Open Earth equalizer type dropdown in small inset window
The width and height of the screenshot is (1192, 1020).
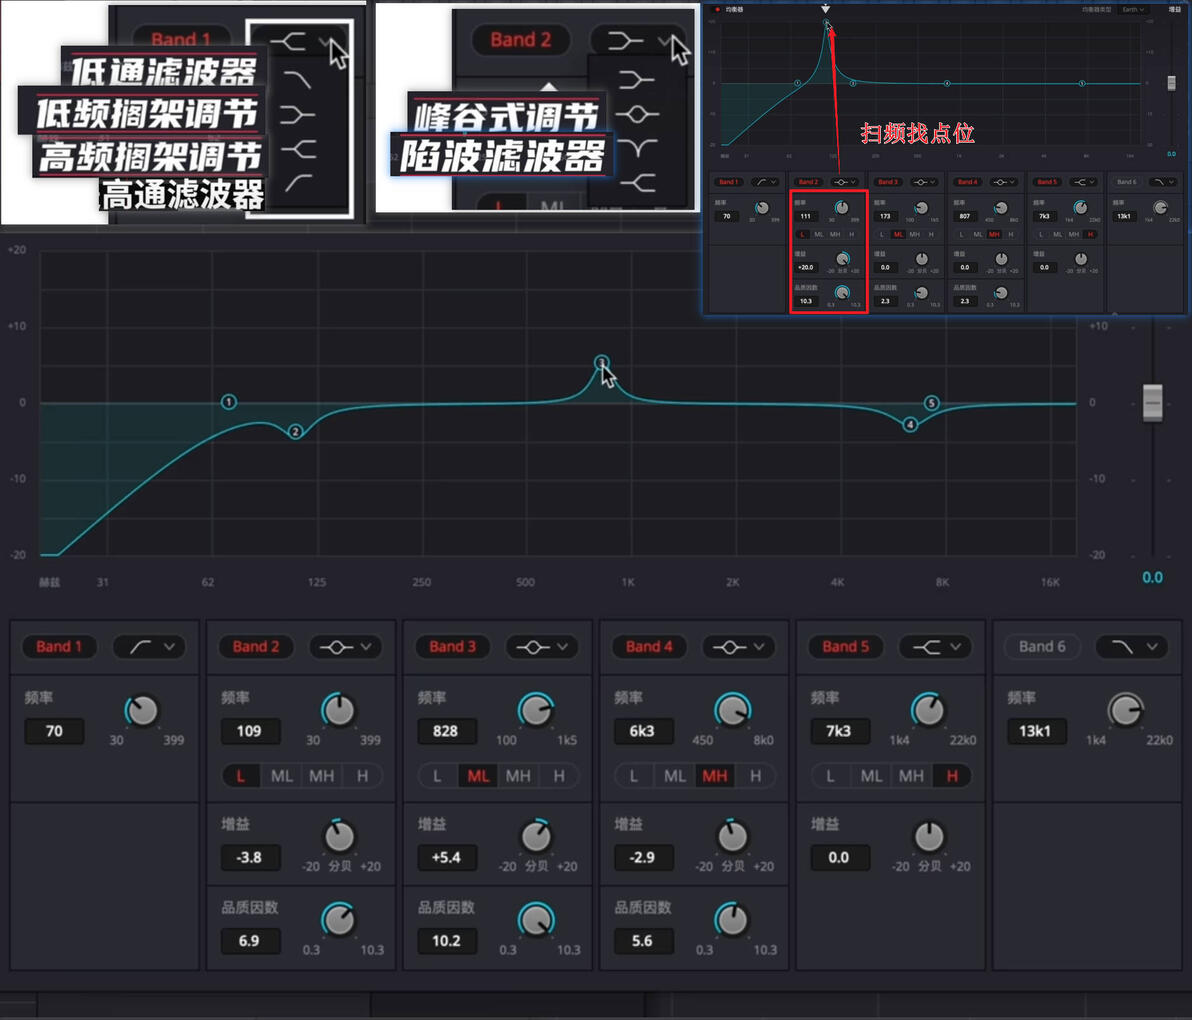[x=1133, y=9]
